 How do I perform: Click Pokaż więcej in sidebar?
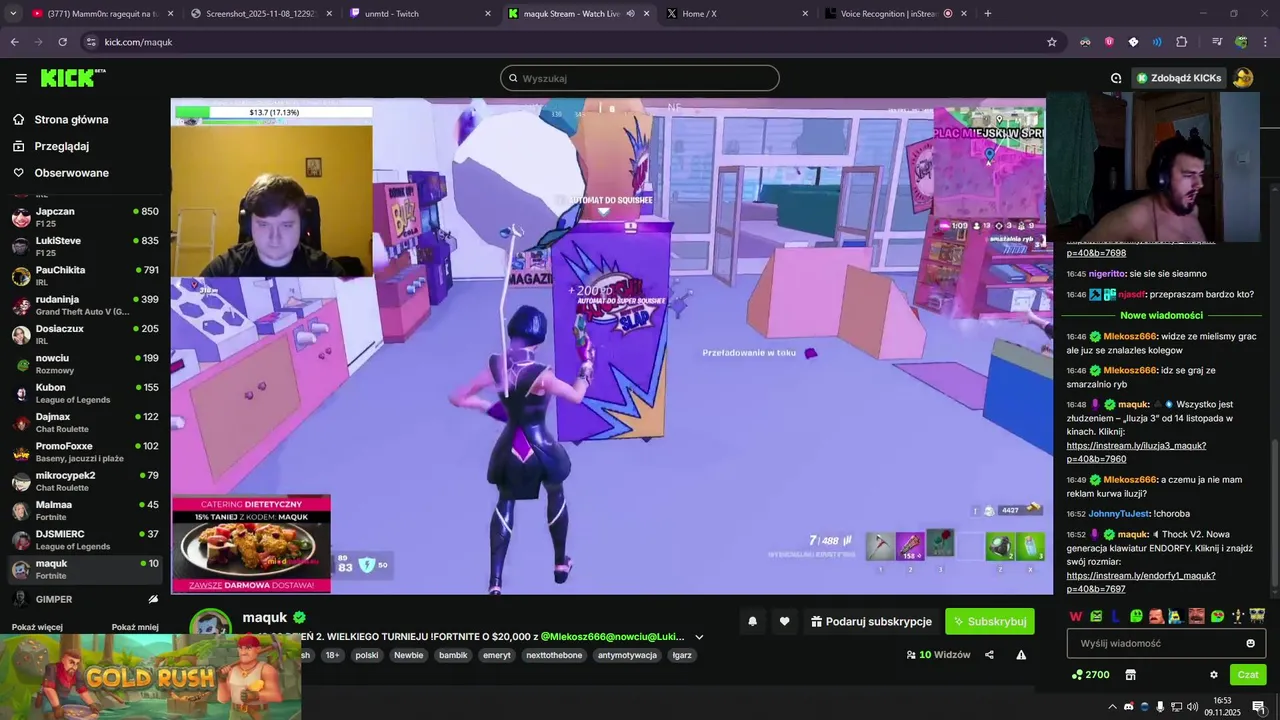click(x=37, y=627)
